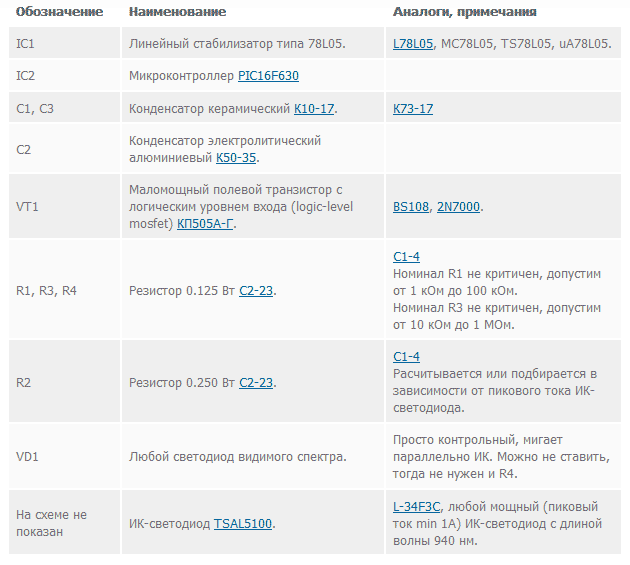This screenshot has width=630, height=565.
Task: Select the Аналоги, примечания column header
Action: [465, 12]
